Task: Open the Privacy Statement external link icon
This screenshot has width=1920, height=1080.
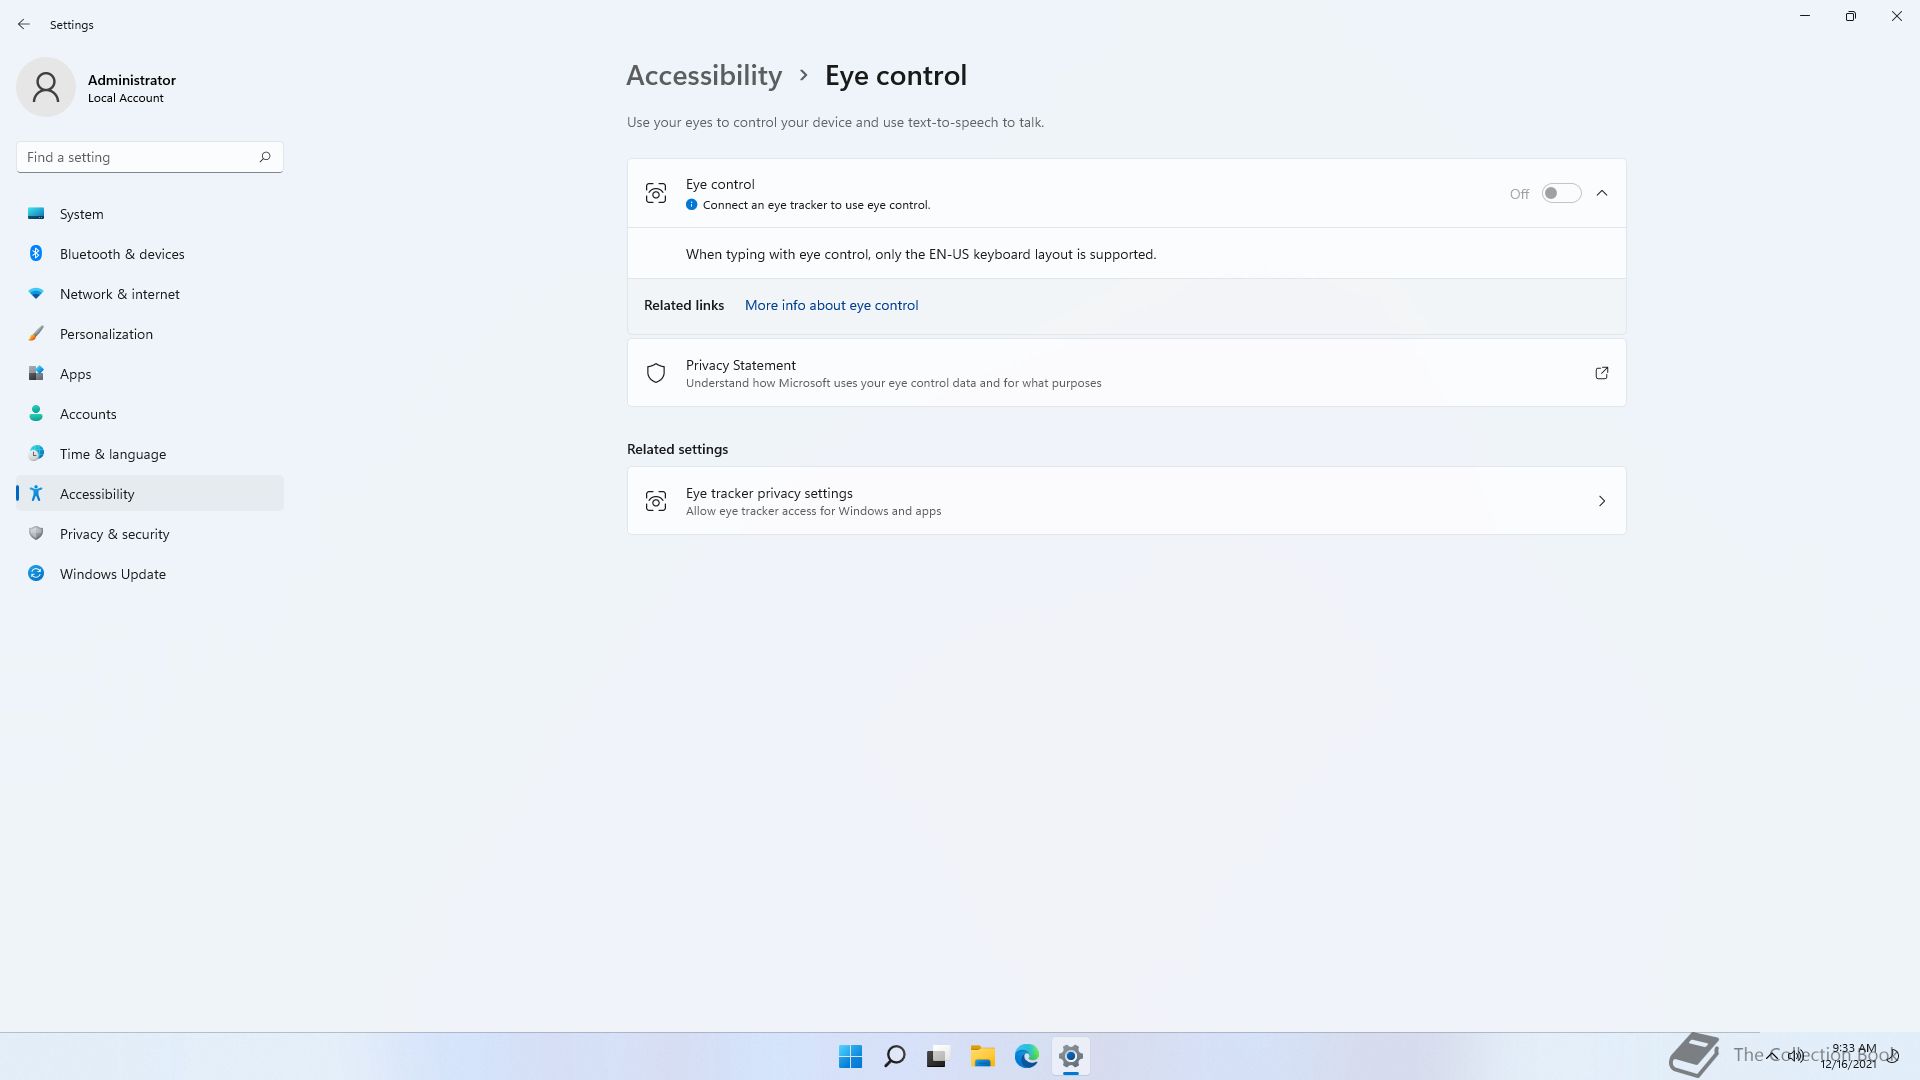Action: (1601, 373)
